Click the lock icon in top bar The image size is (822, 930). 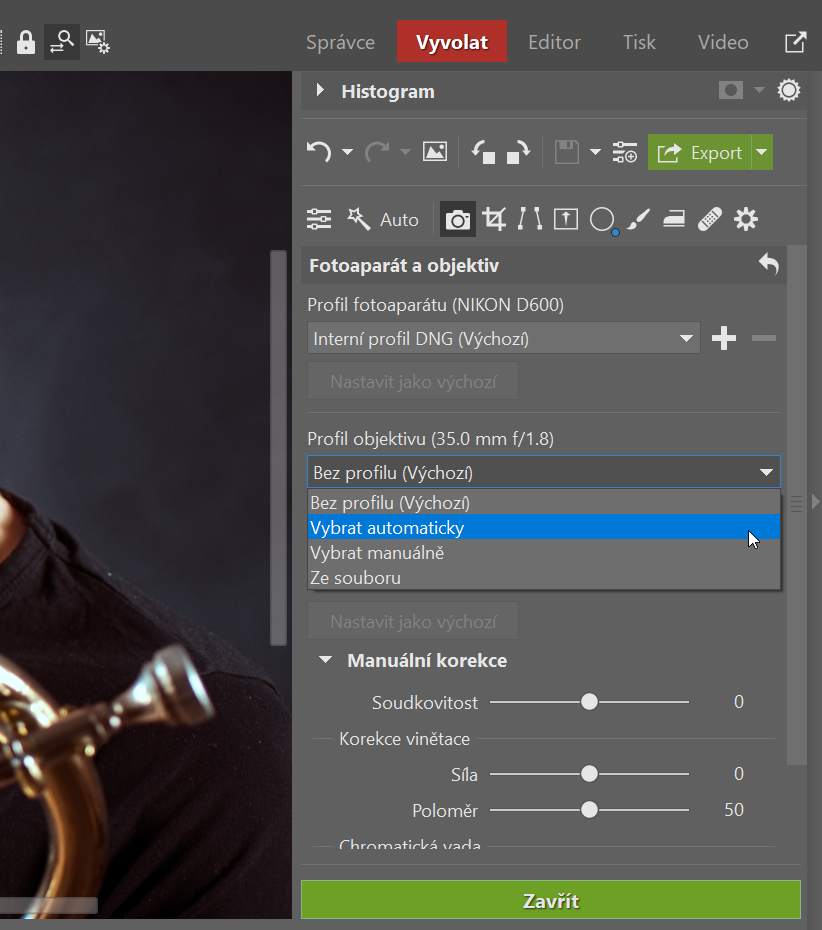click(26, 42)
